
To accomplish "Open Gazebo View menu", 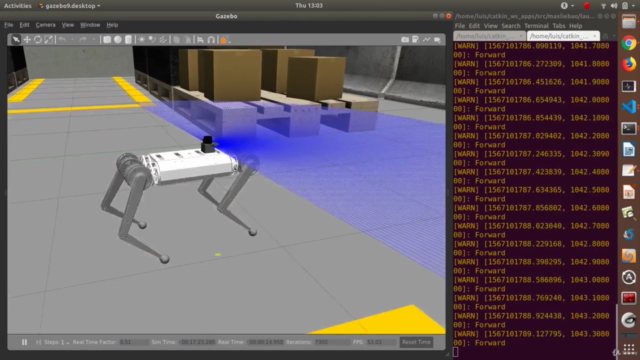I will coord(68,25).
